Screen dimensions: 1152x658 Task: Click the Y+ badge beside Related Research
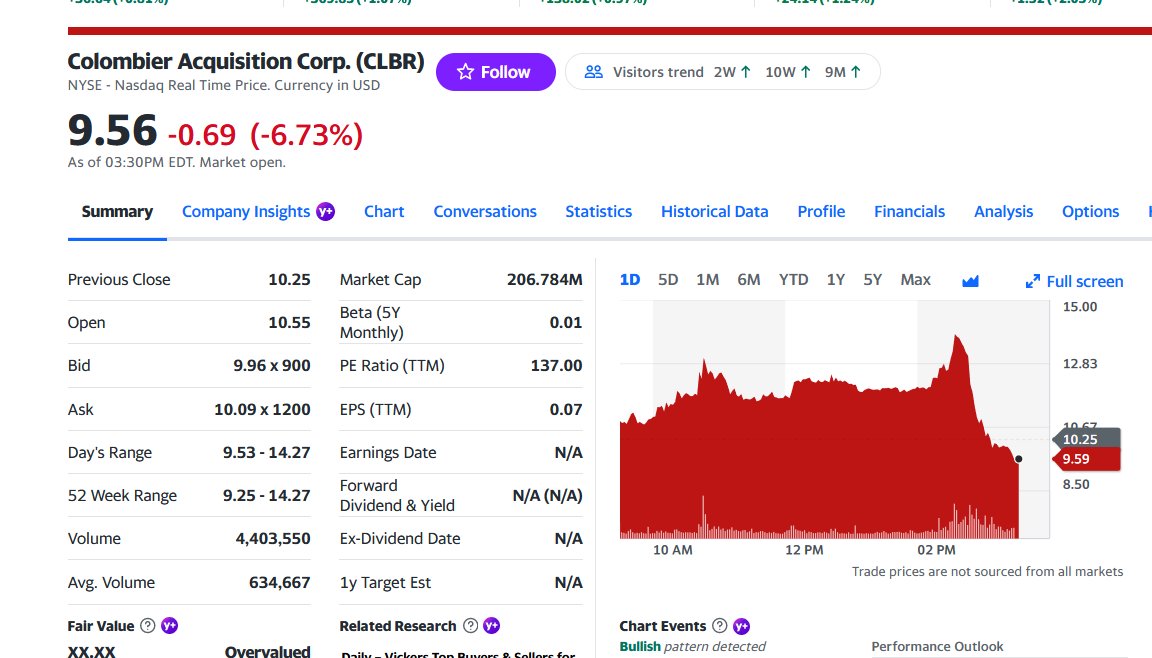(492, 626)
